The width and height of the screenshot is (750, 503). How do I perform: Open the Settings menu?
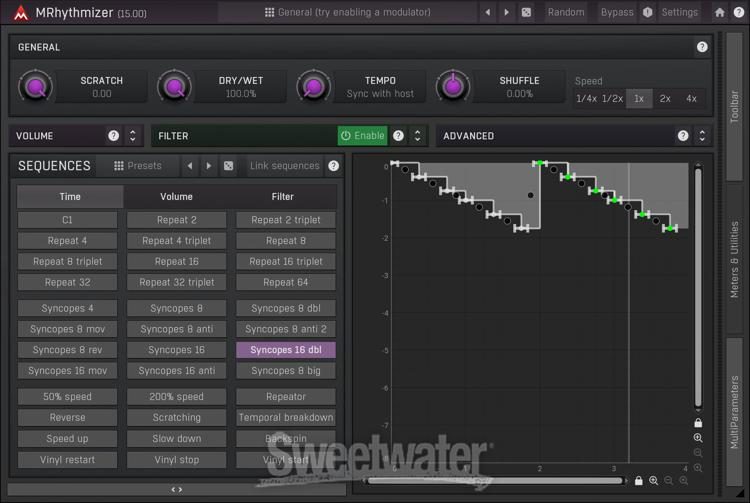click(679, 12)
